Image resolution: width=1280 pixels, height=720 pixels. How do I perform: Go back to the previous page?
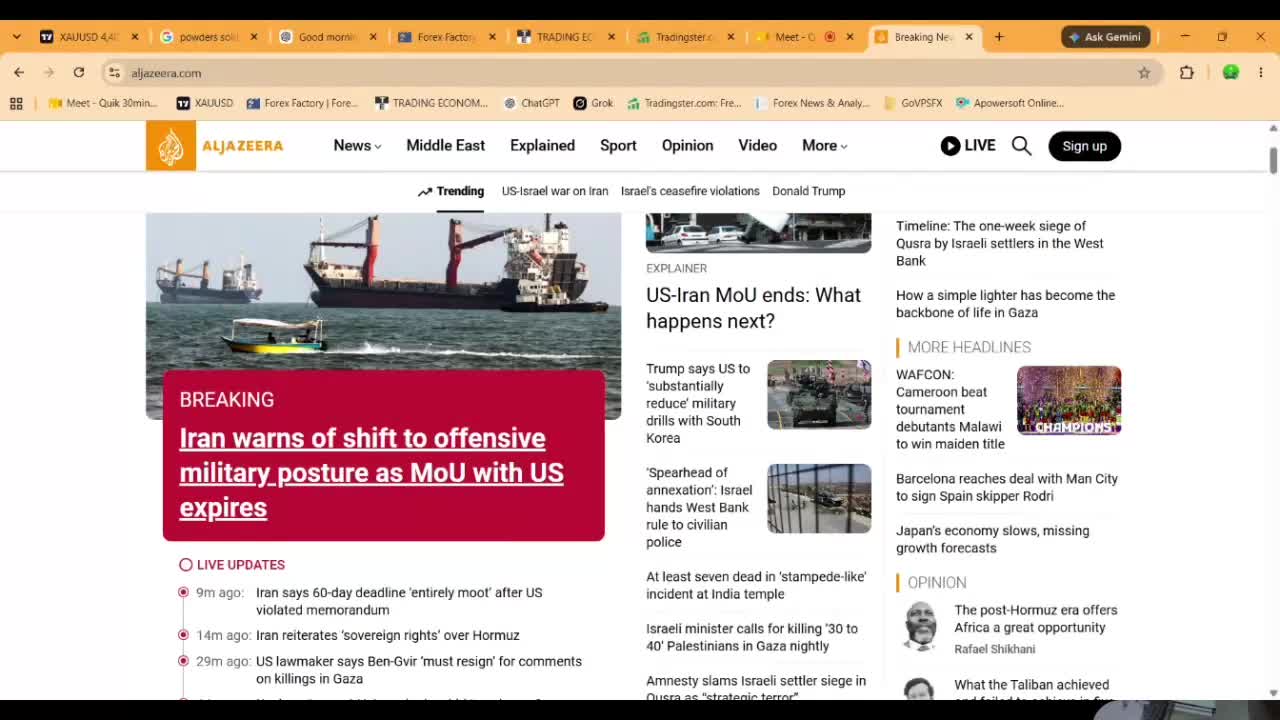pyautogui.click(x=19, y=72)
